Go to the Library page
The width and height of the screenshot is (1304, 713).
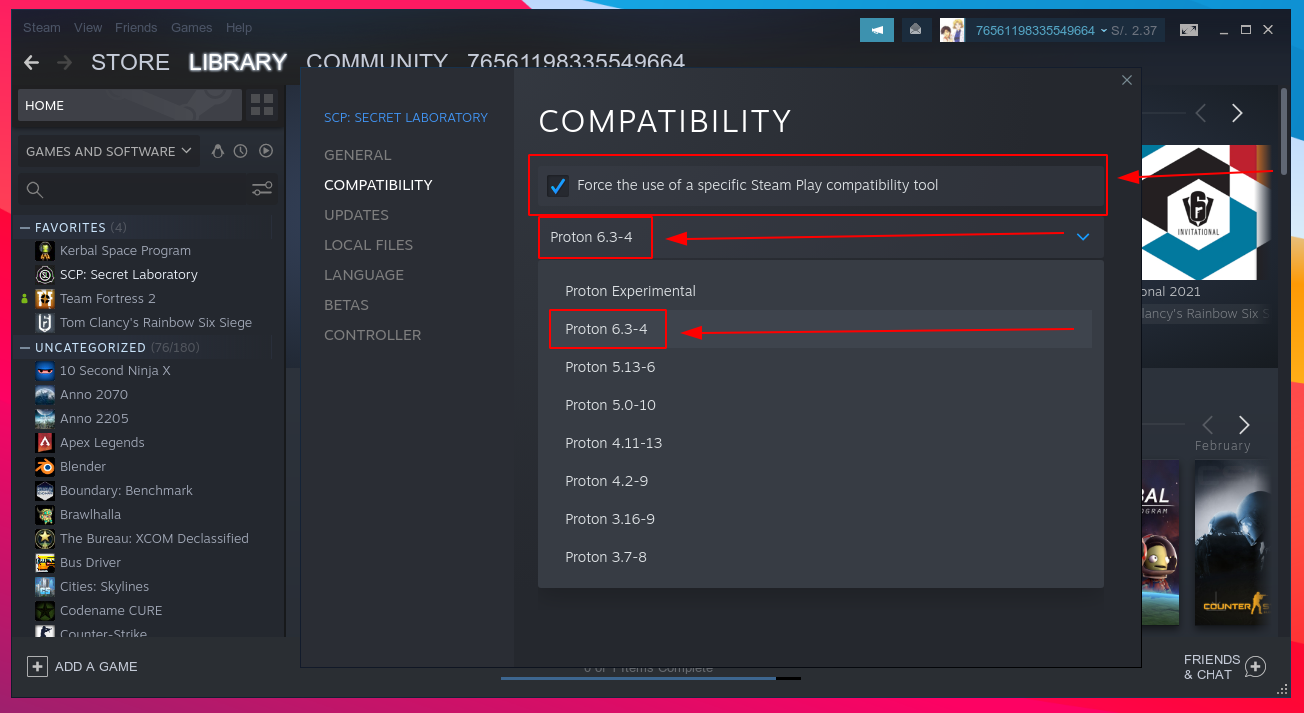tap(238, 62)
